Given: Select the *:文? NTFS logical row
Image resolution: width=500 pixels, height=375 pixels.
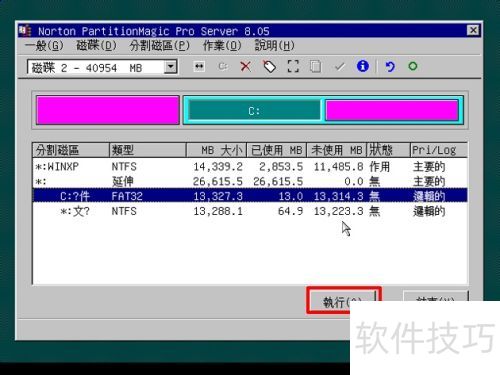Looking at the screenshot, I should pyautogui.click(x=250, y=211).
